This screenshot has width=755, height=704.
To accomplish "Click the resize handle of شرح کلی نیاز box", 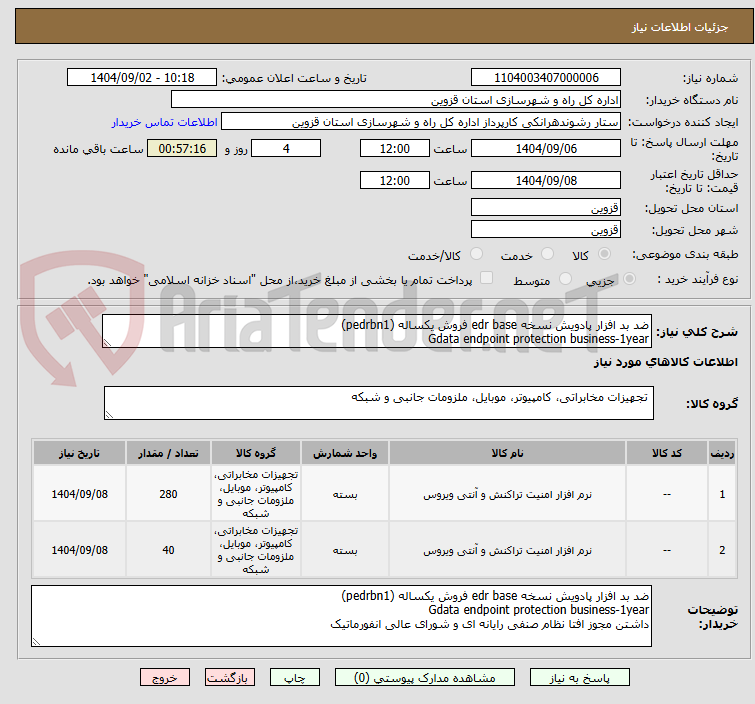I will (x=107, y=343).
